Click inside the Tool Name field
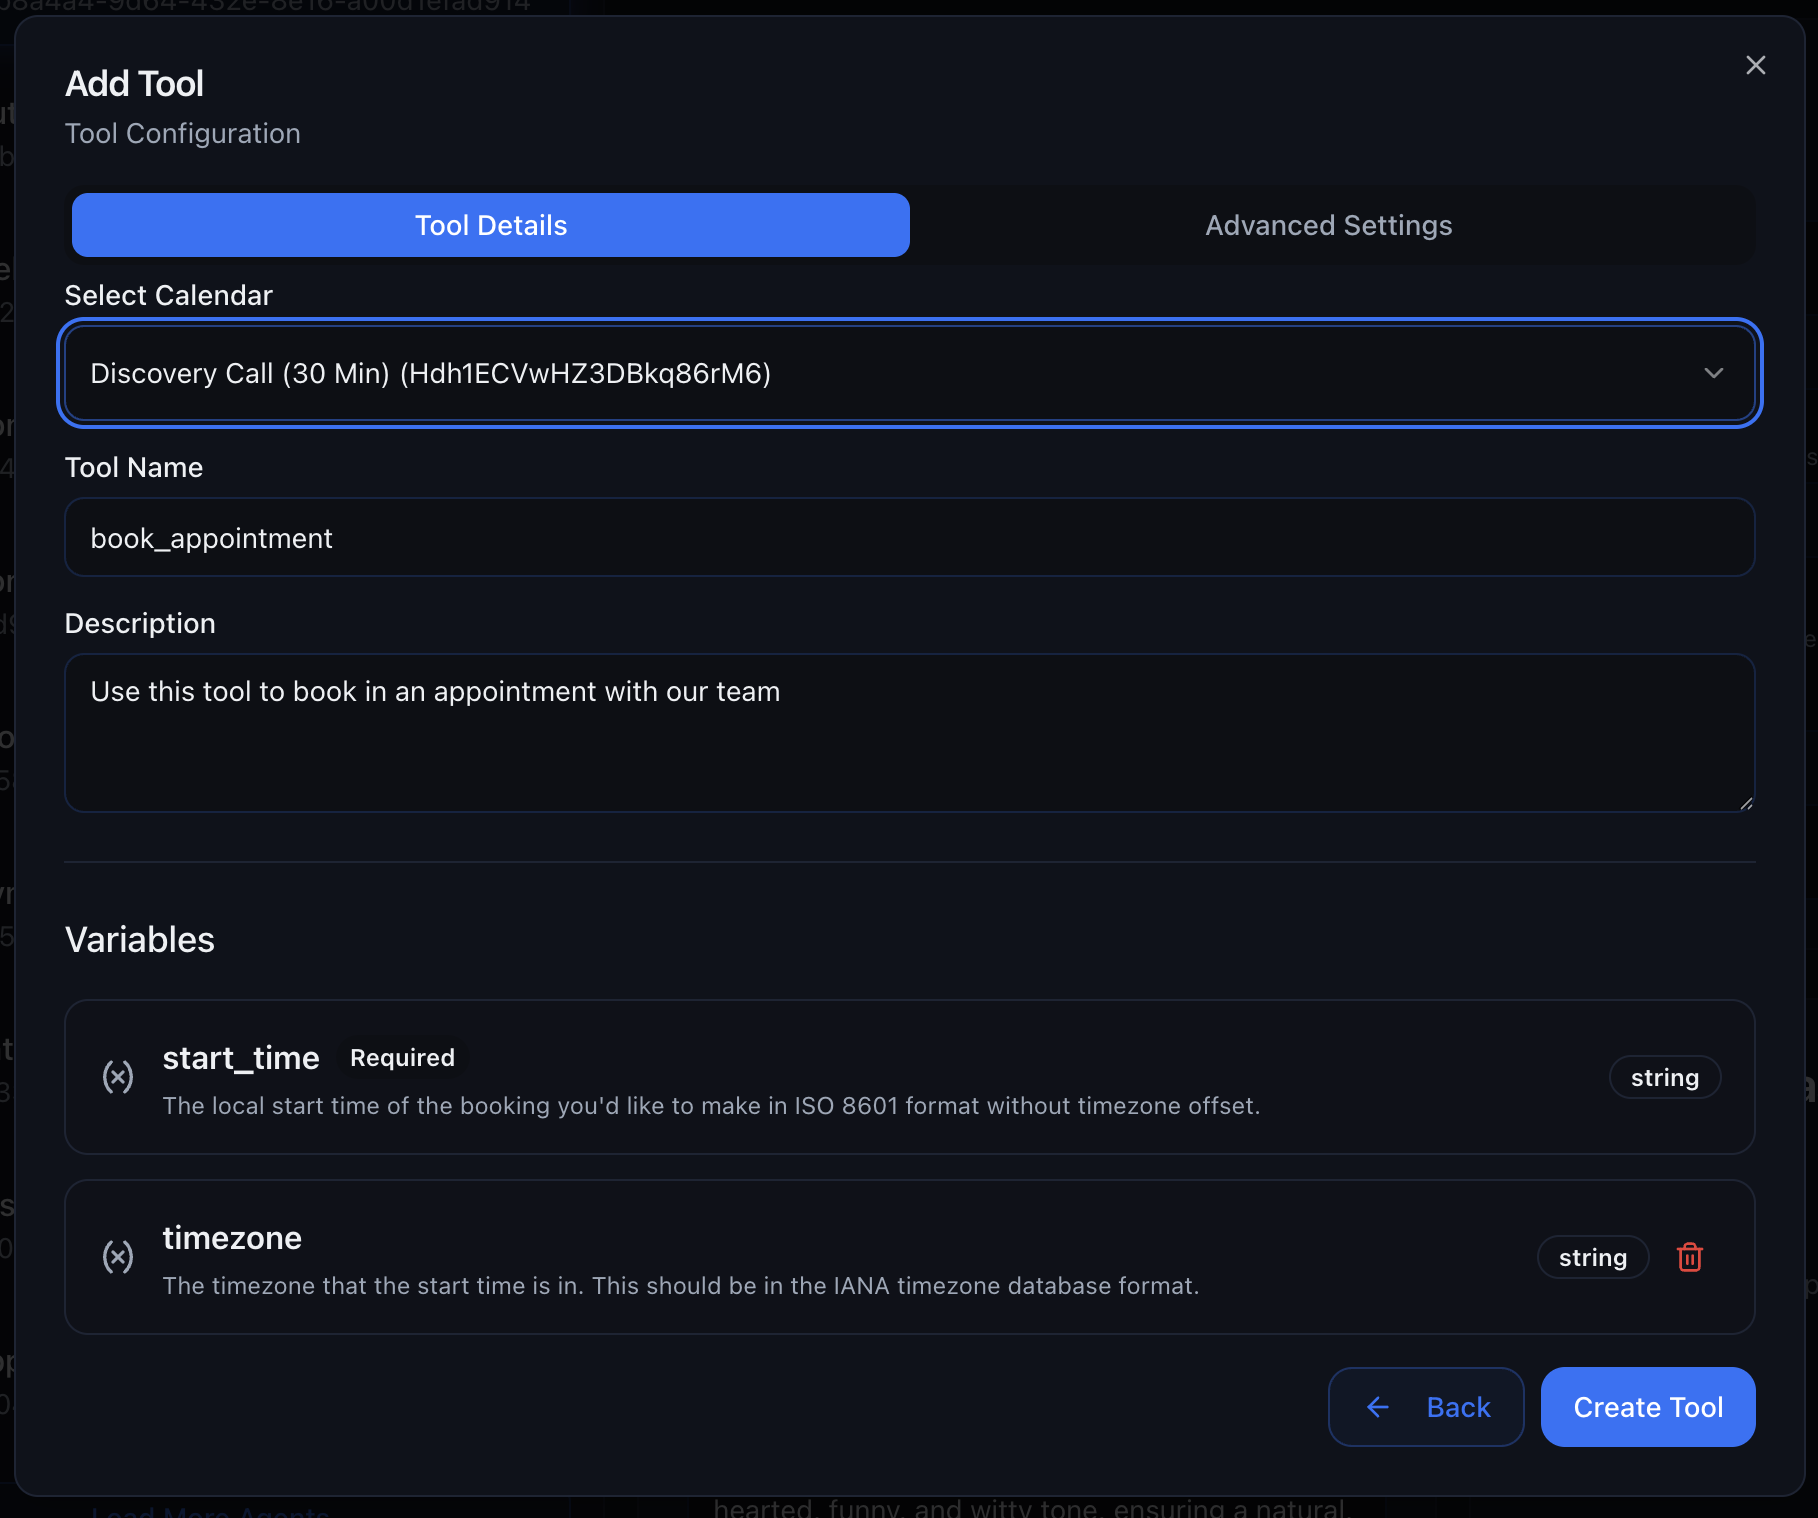The width and height of the screenshot is (1818, 1518). 908,537
